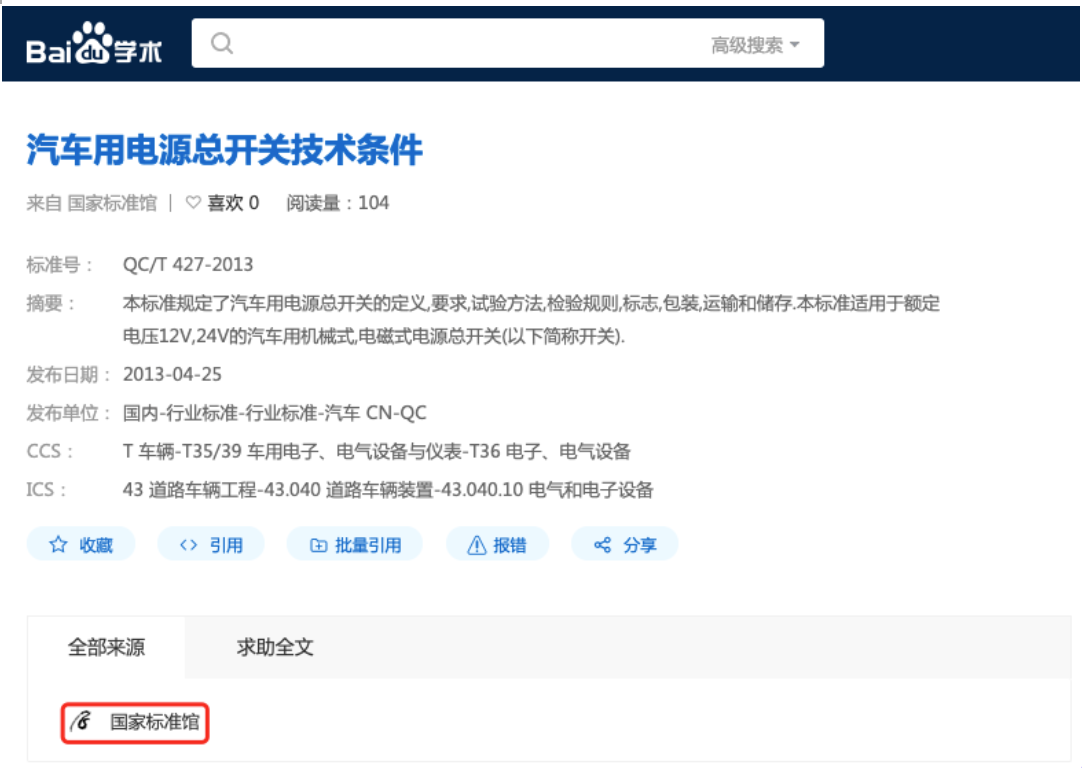Open the title 汽车用电源总开关技术条件
1082x768 pixels.
click(224, 151)
